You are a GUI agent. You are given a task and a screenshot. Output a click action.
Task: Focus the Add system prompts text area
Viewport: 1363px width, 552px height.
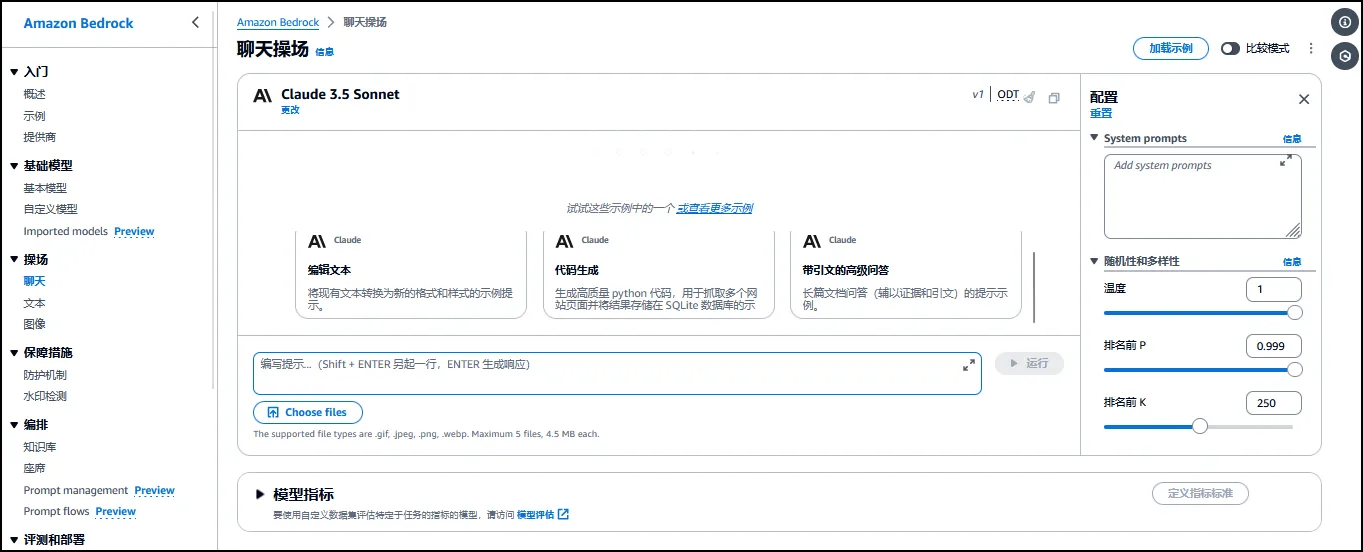pos(1203,196)
